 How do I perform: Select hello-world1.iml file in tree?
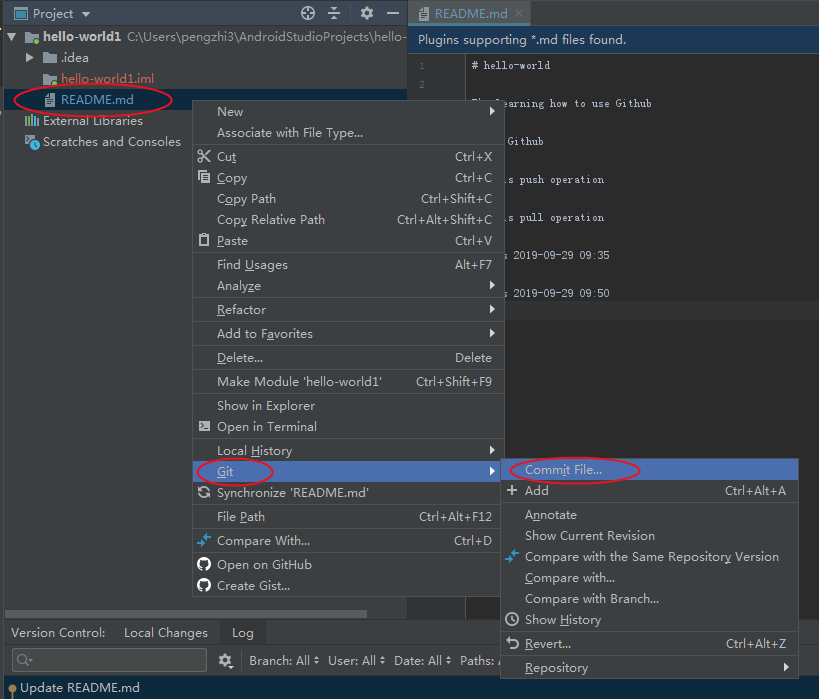(107, 79)
